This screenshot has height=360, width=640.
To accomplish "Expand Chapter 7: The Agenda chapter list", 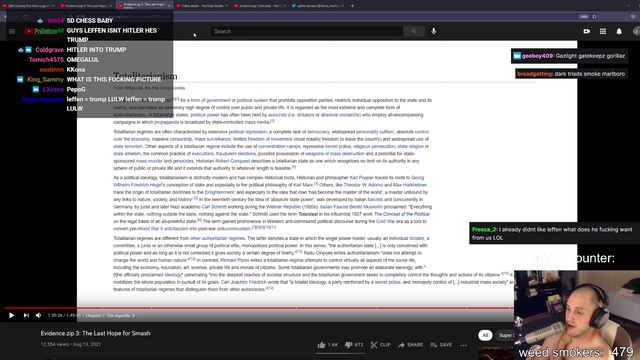I will (x=110, y=316).
